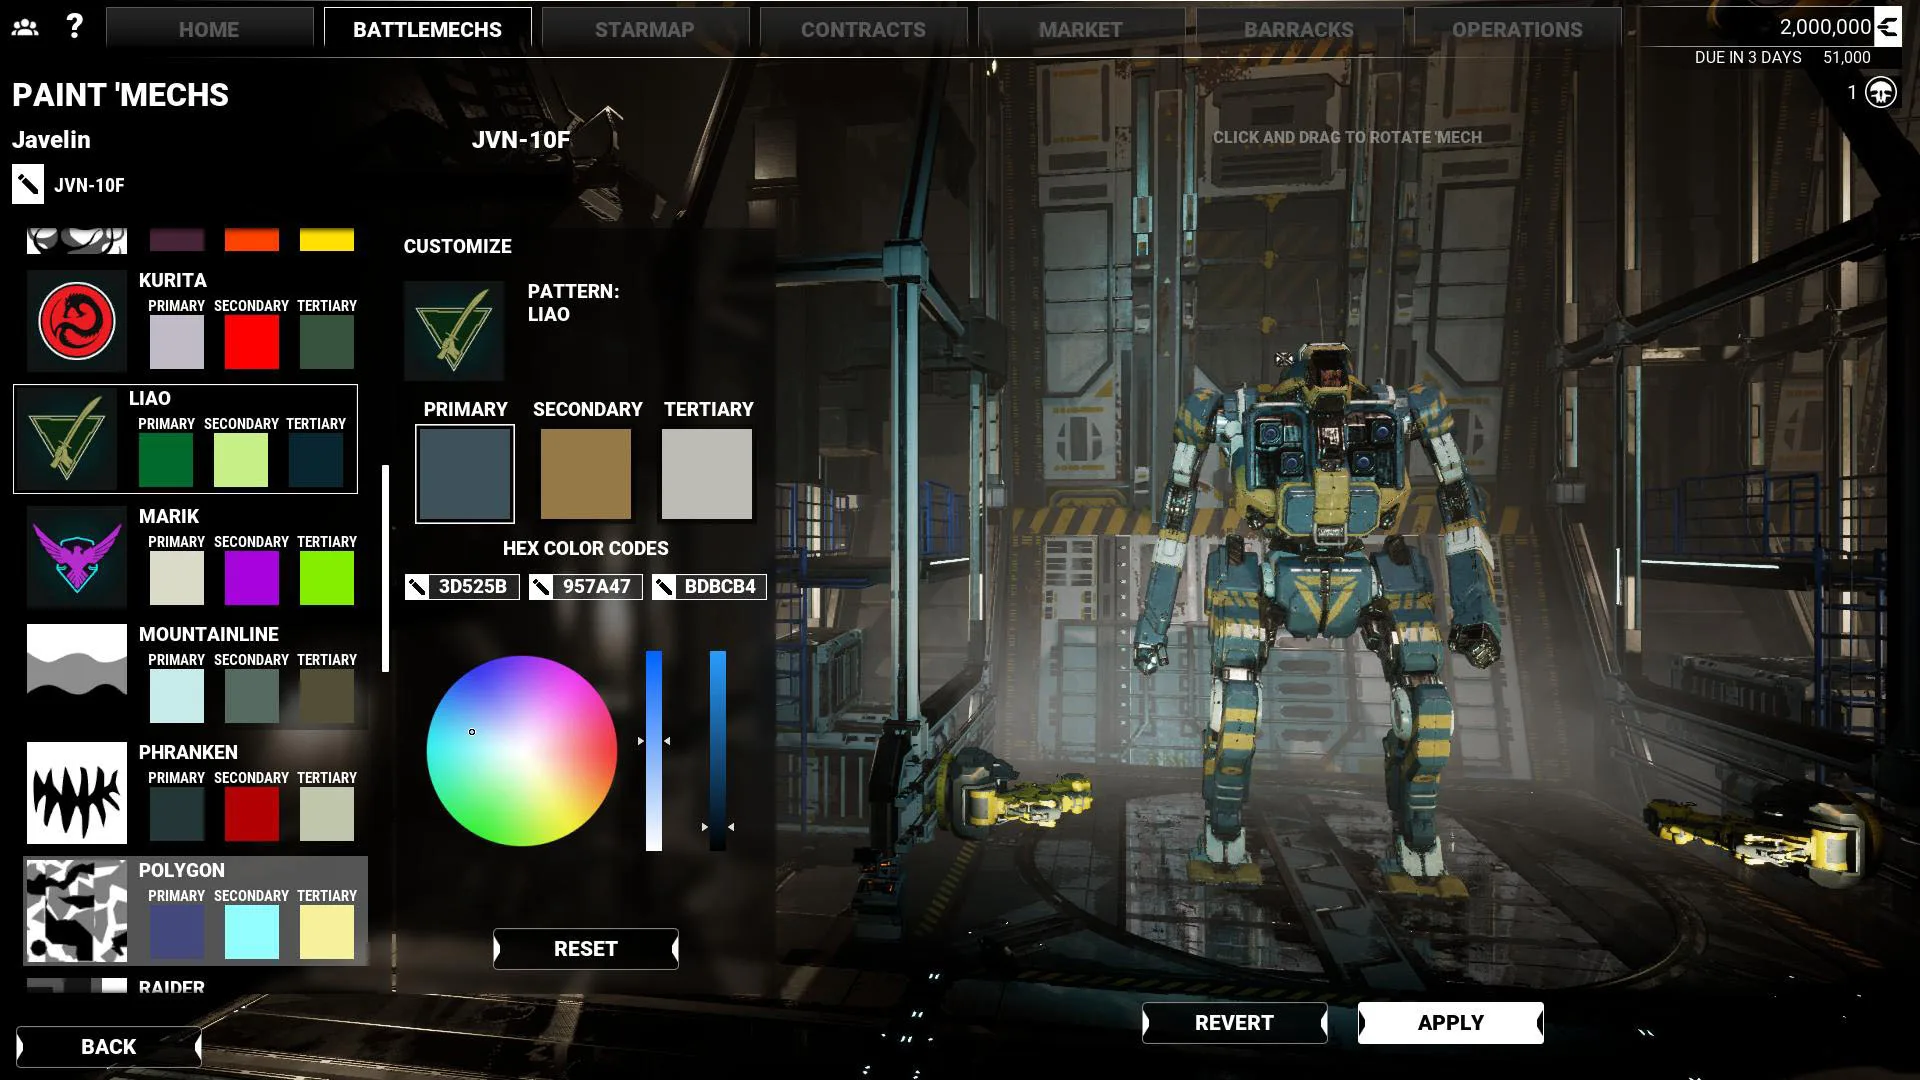Viewport: 1920px width, 1080px height.
Task: Click Mountainline olive tertiary swatch
Action: tap(327, 696)
